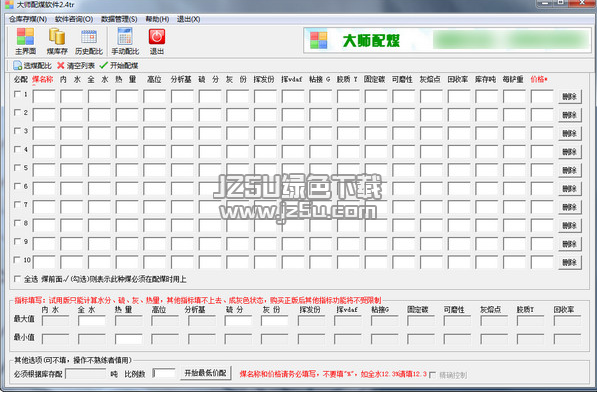Click the 比例数 input field
Viewport: 597px width, 394px height.
tap(164, 373)
